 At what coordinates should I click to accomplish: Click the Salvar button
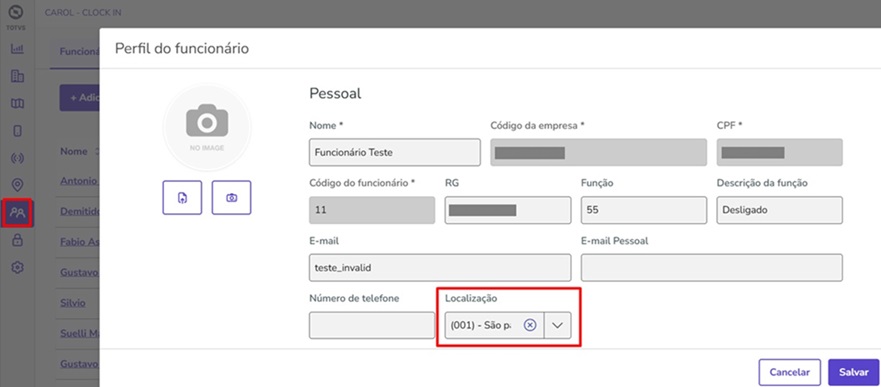click(853, 372)
